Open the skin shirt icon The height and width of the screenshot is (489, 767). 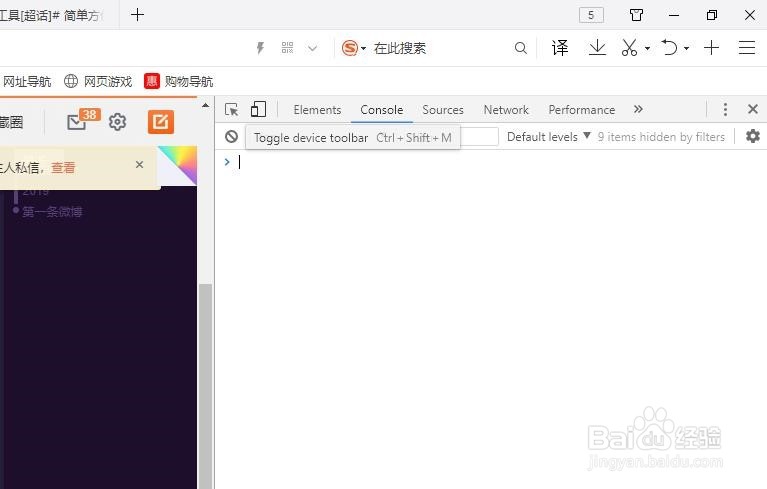tap(636, 15)
